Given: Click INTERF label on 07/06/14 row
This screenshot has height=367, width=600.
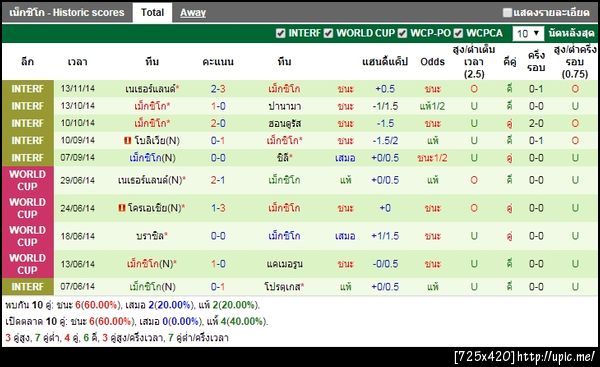Looking at the screenshot, I should click(28, 287).
